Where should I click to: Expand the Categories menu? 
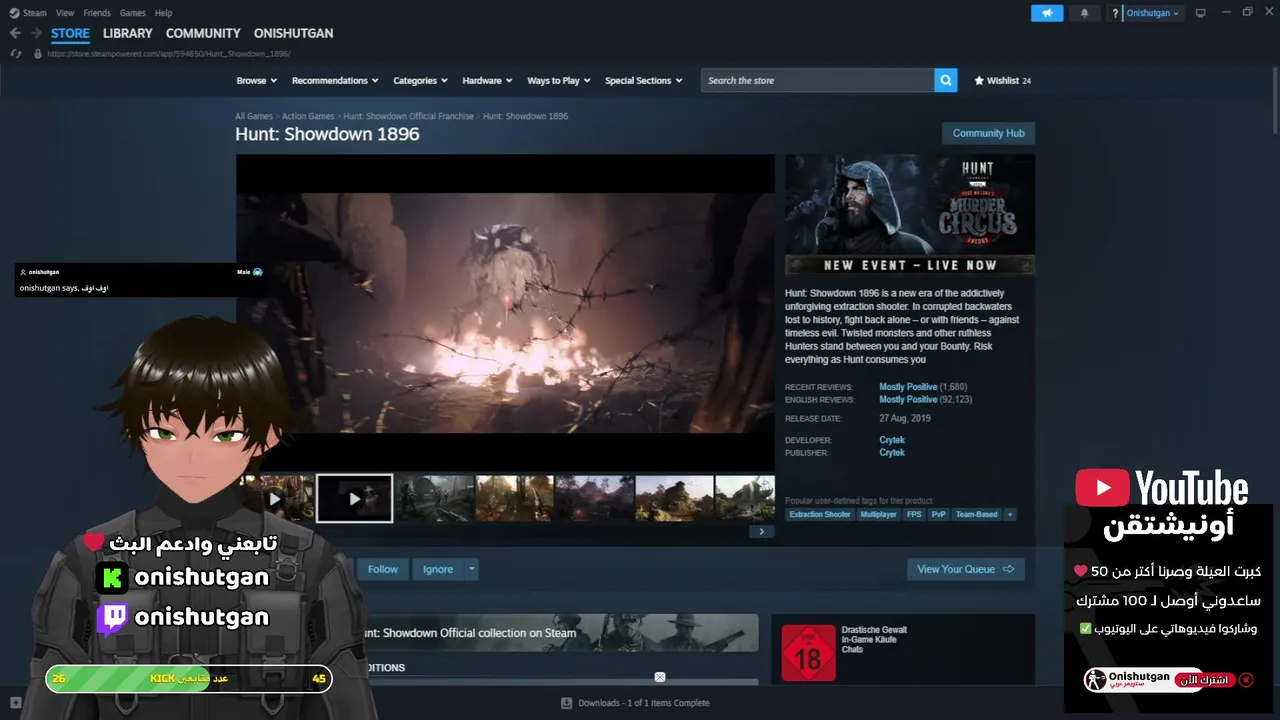coord(420,80)
